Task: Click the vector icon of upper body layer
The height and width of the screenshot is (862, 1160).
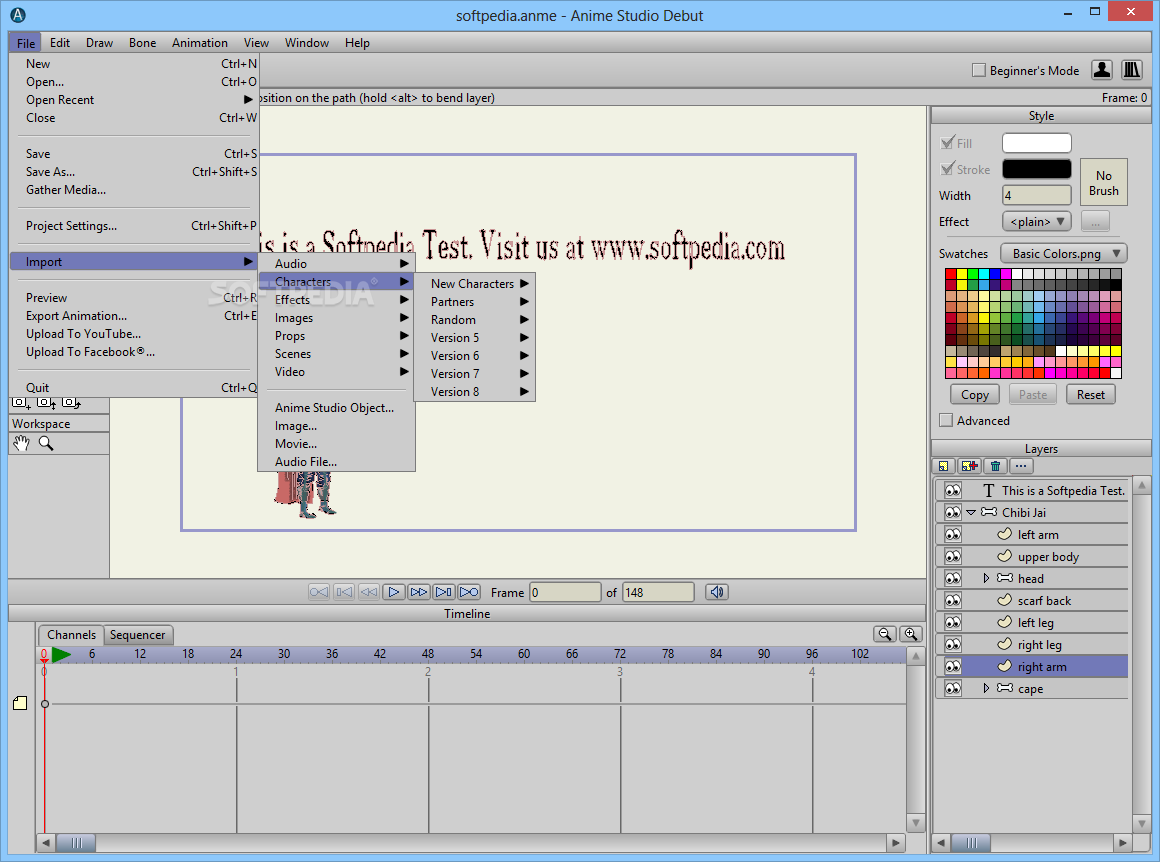Action: click(1004, 556)
